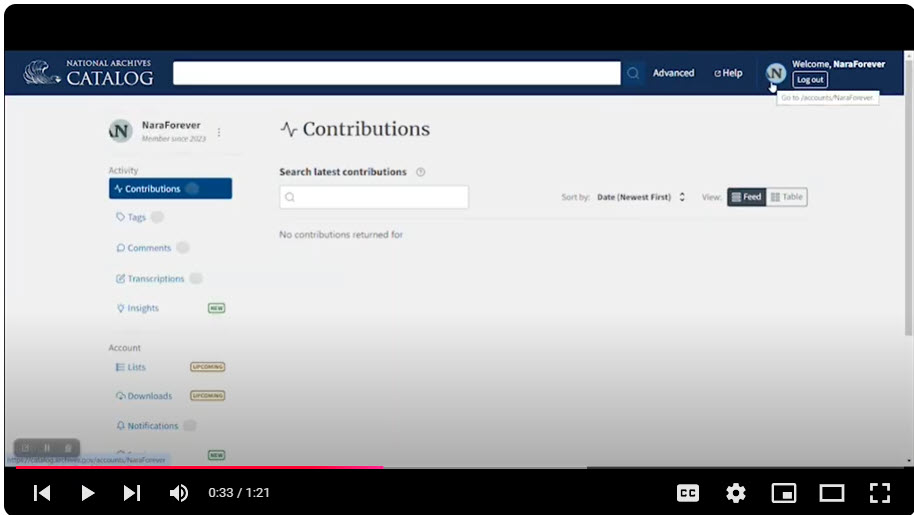This screenshot has height=515, width=914.
Task: Toggle closed captions on video
Action: tap(688, 493)
